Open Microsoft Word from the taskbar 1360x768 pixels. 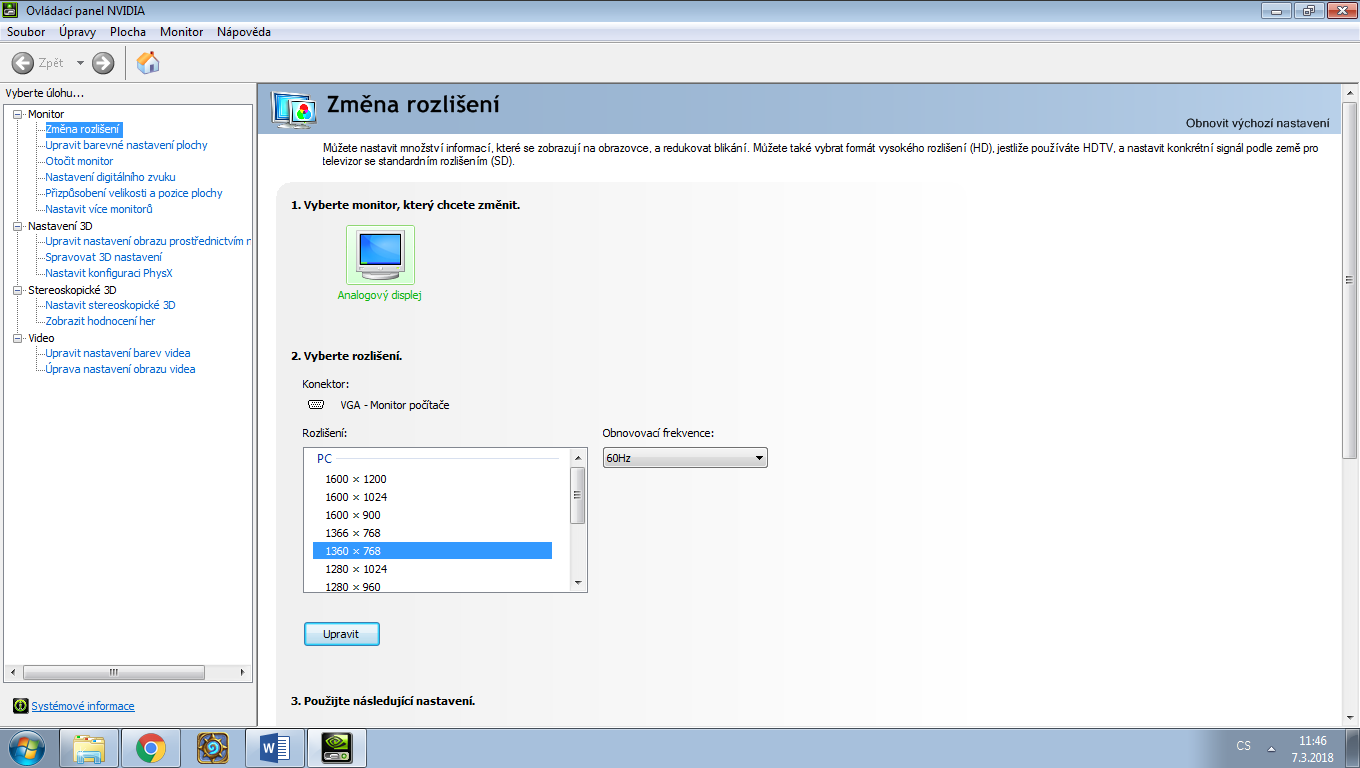[x=275, y=748]
